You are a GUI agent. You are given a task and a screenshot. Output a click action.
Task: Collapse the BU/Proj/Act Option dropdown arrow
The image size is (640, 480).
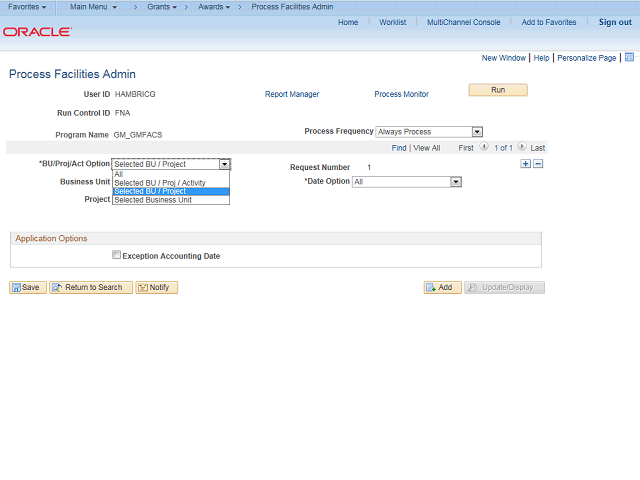224,164
